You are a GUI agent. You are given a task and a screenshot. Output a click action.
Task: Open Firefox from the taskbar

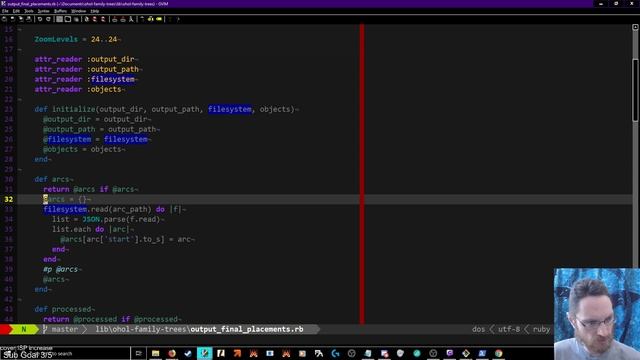tap(172, 353)
